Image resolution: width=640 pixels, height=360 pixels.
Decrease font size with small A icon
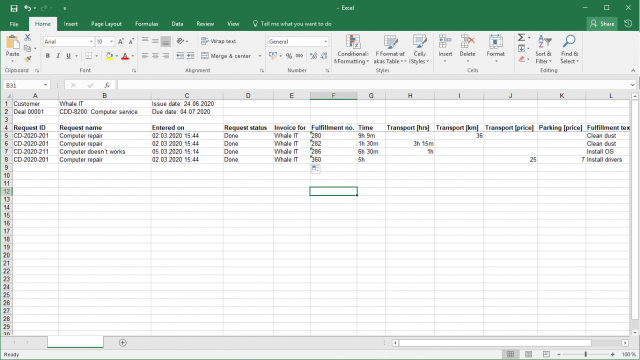pos(131,42)
